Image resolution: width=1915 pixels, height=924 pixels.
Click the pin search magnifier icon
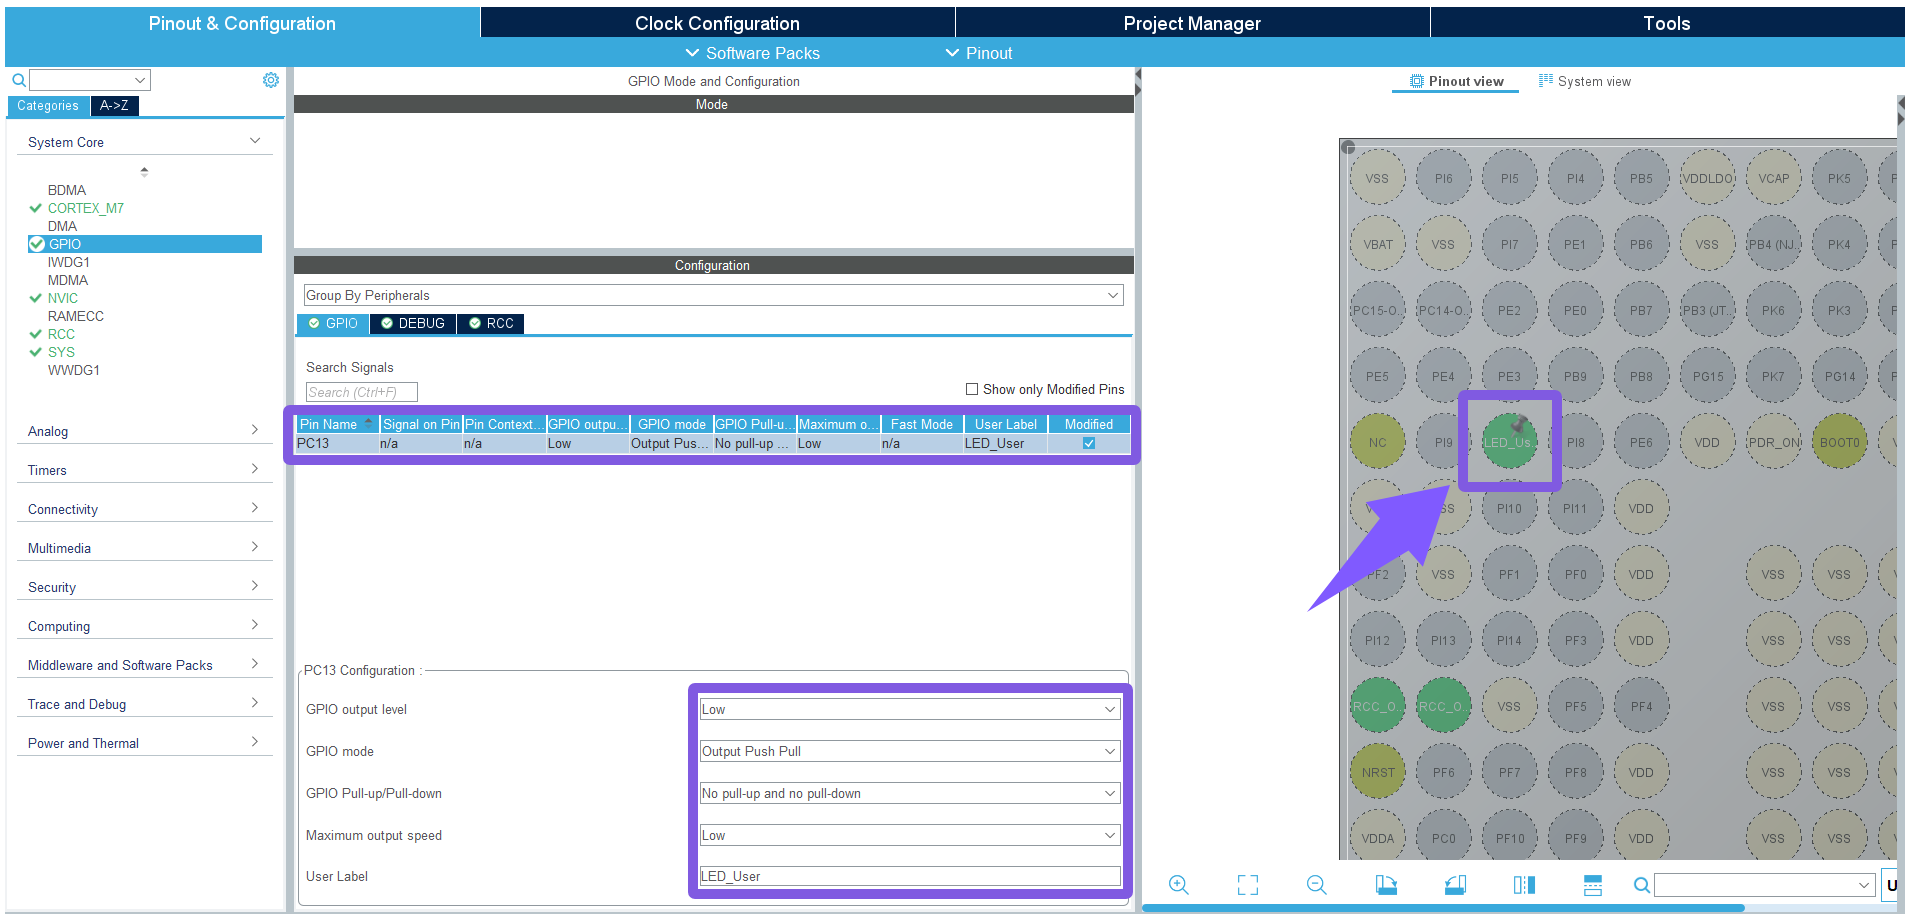[1641, 885]
